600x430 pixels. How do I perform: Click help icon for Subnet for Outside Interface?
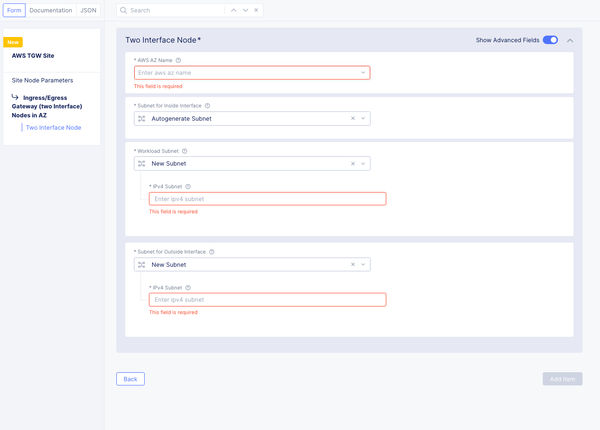[212, 252]
